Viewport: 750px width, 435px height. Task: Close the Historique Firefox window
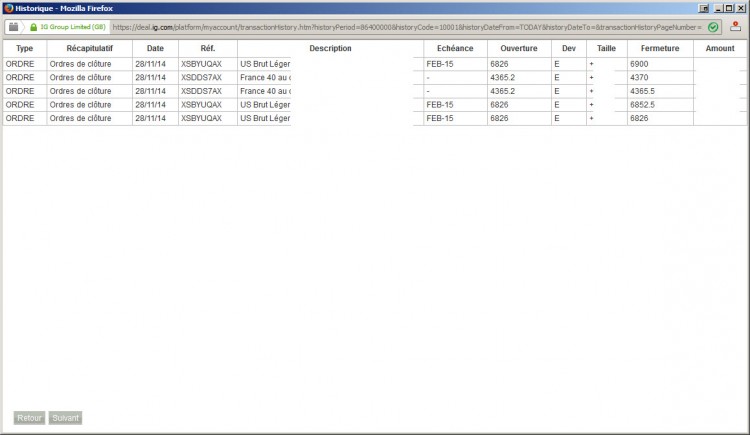740,8
